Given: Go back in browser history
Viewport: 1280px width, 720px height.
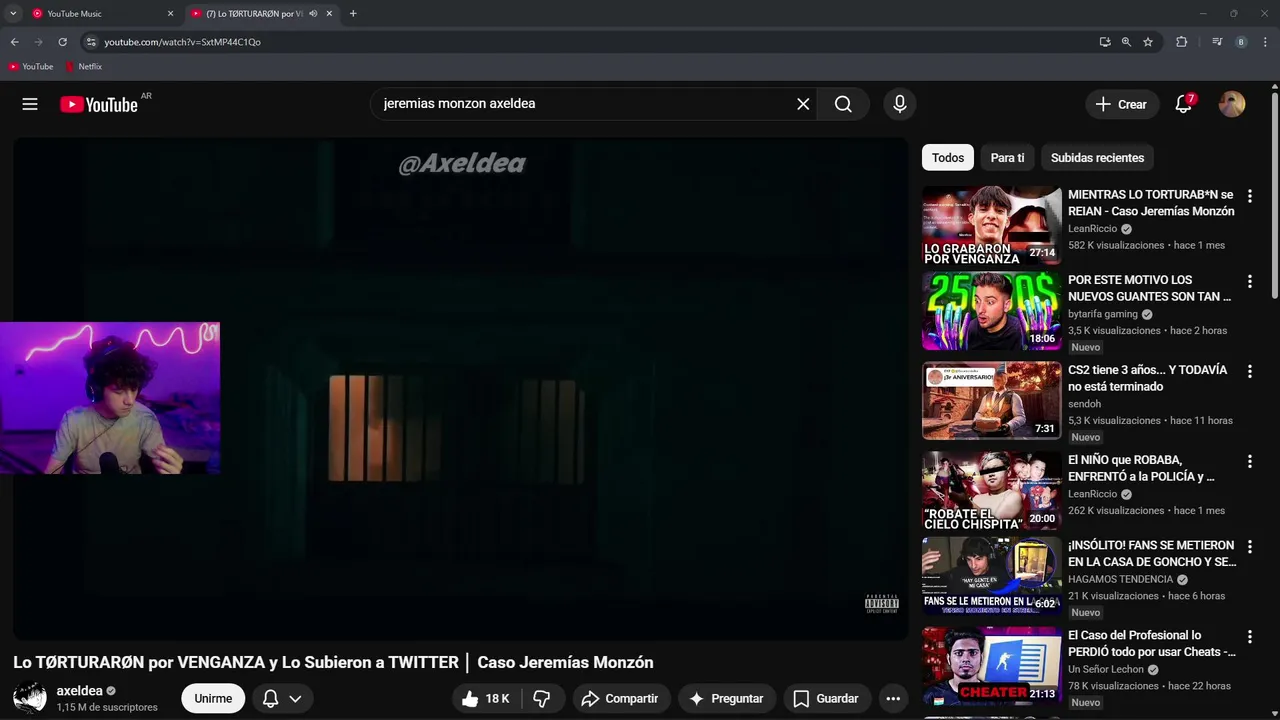Looking at the screenshot, I should 15,42.
